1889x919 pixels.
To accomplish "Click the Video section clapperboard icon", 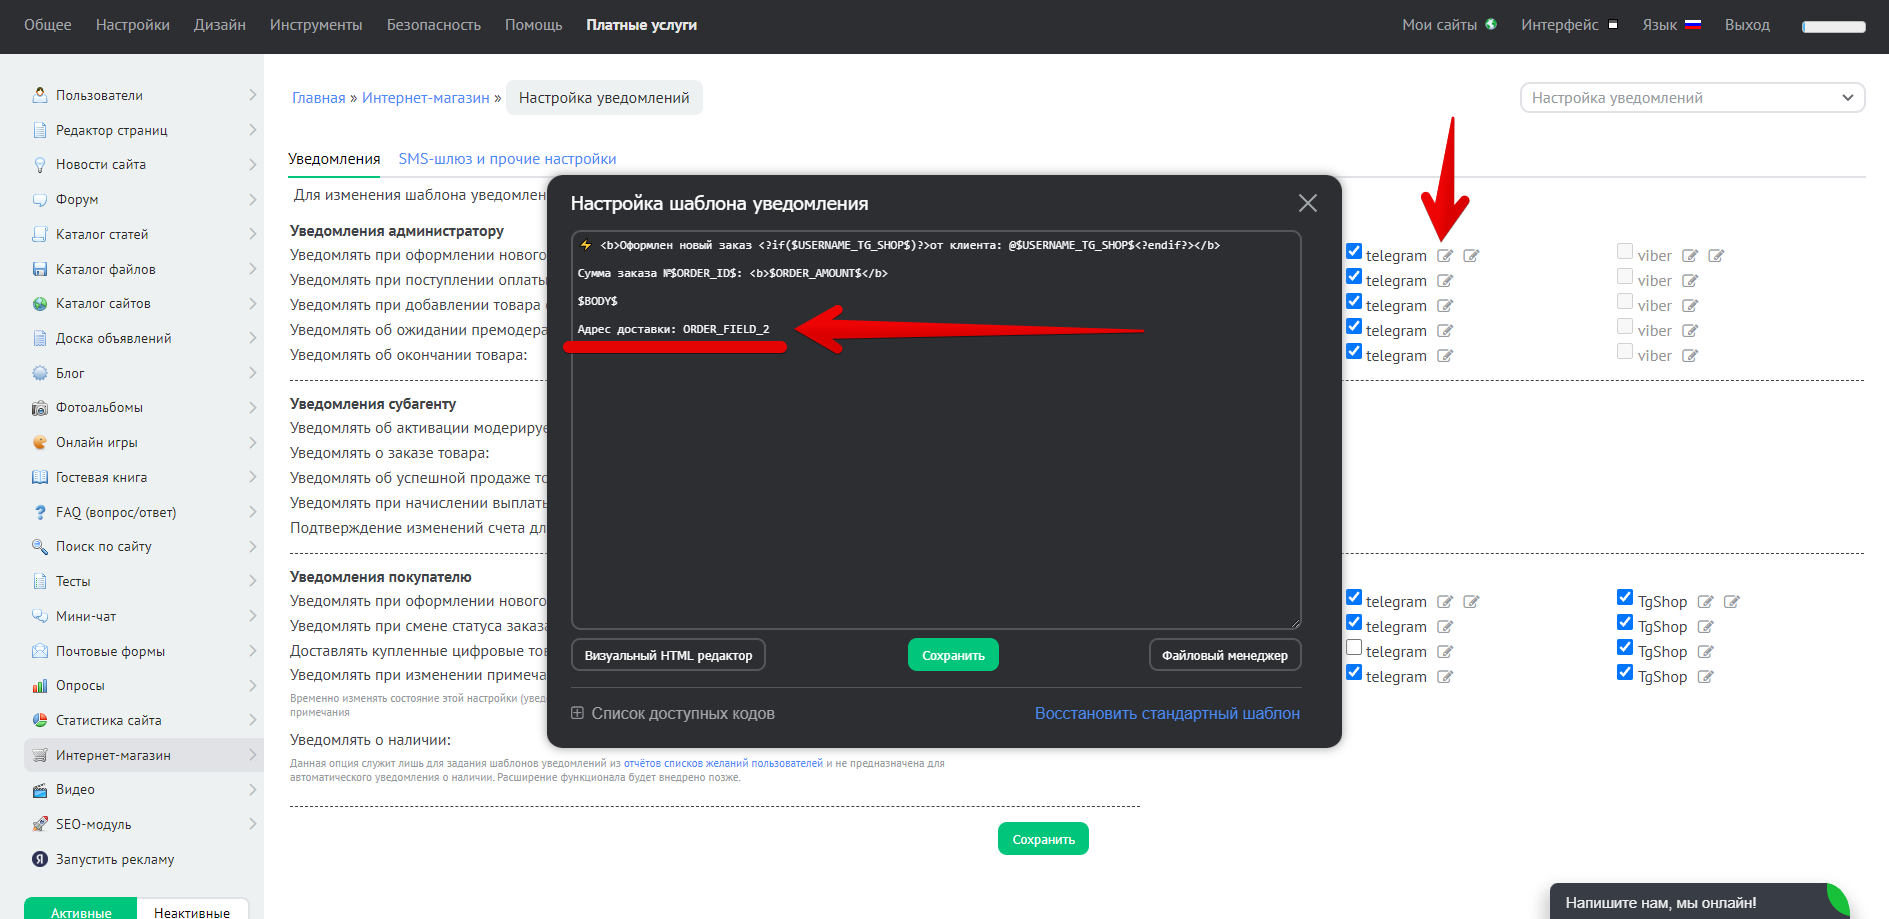I will point(40,790).
